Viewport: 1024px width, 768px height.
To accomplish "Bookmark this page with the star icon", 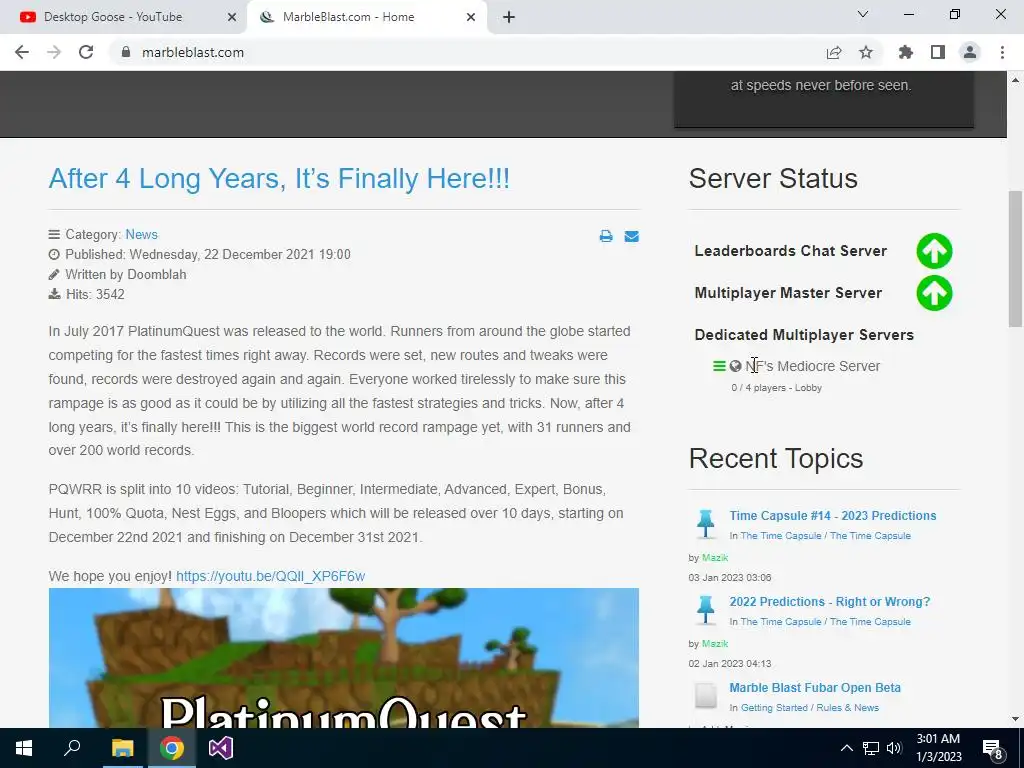I will tap(866, 52).
